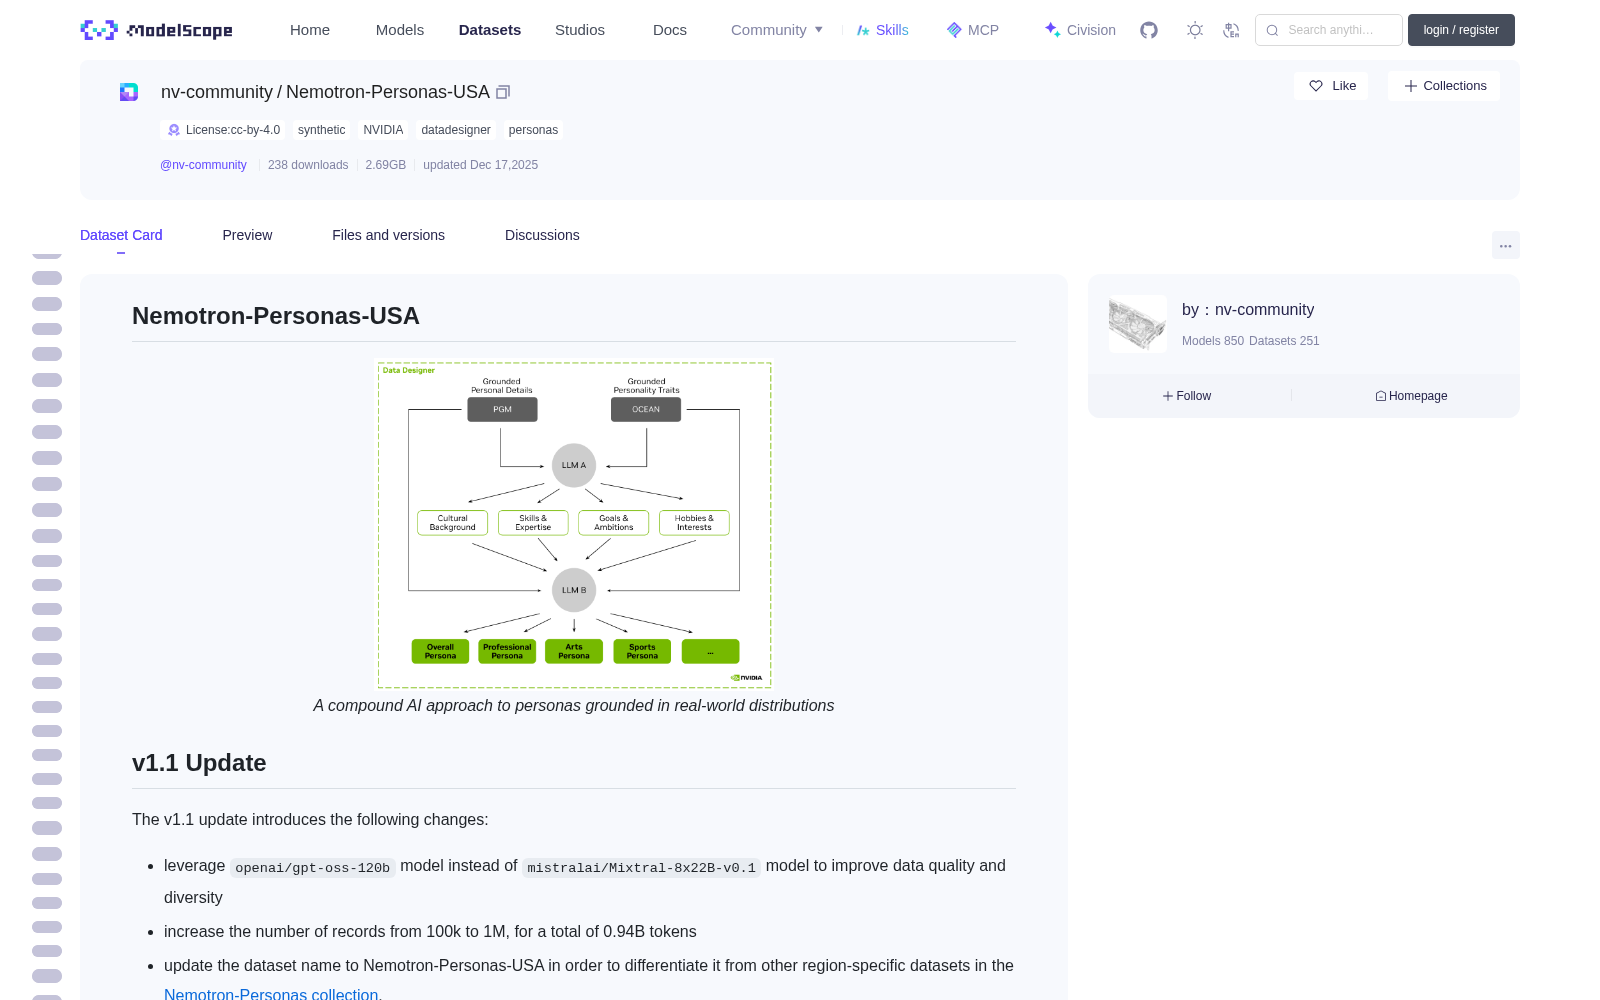Screen dimensions: 1600x1000
Task: Open the Nemotron-Personas collection link
Action: pyautogui.click(x=271, y=994)
